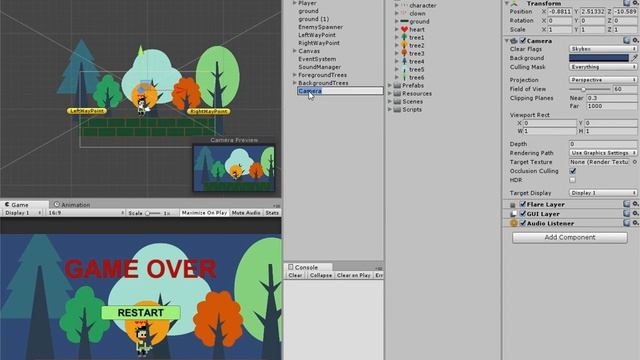Screen dimensions: 640x360
Task: Select the RightWayPoint label in Scene view
Action: [x=208, y=111]
